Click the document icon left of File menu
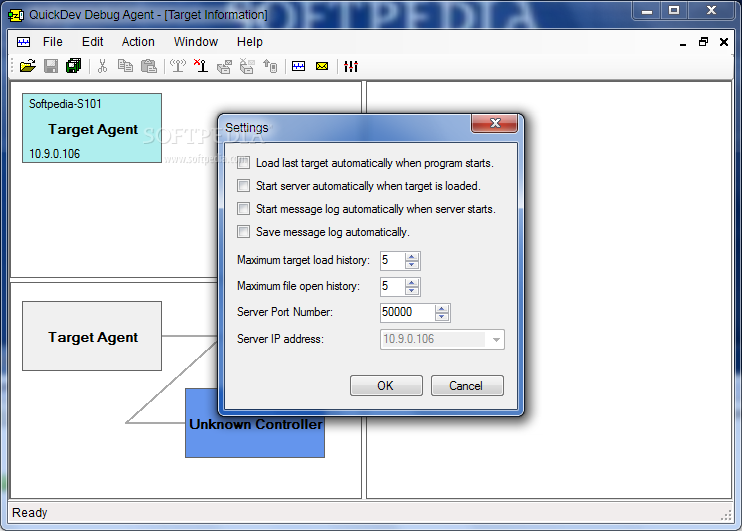This screenshot has height=531, width=742. pos(23,42)
